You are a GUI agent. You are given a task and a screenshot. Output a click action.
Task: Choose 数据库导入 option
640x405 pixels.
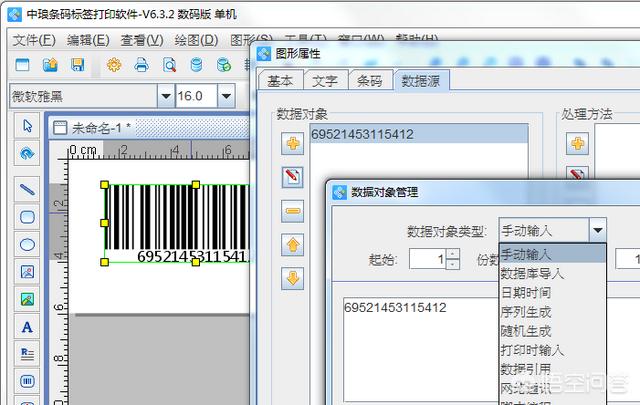pyautogui.click(x=552, y=273)
